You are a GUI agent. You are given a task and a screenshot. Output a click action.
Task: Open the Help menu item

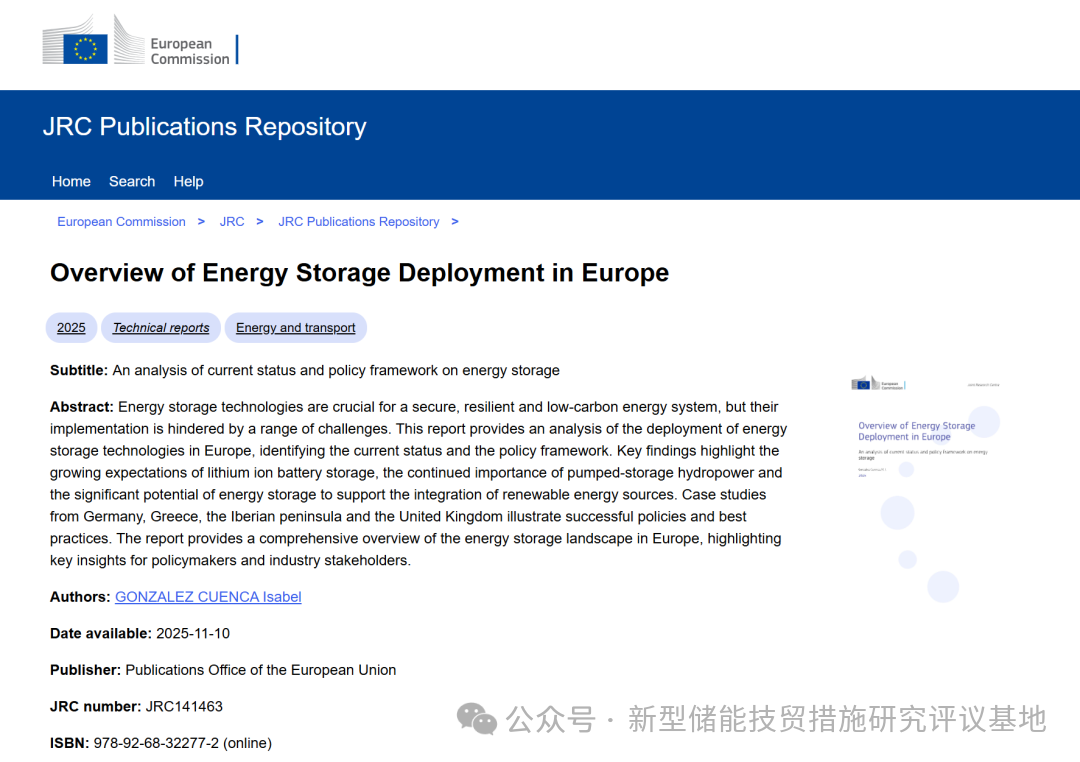[x=188, y=181]
